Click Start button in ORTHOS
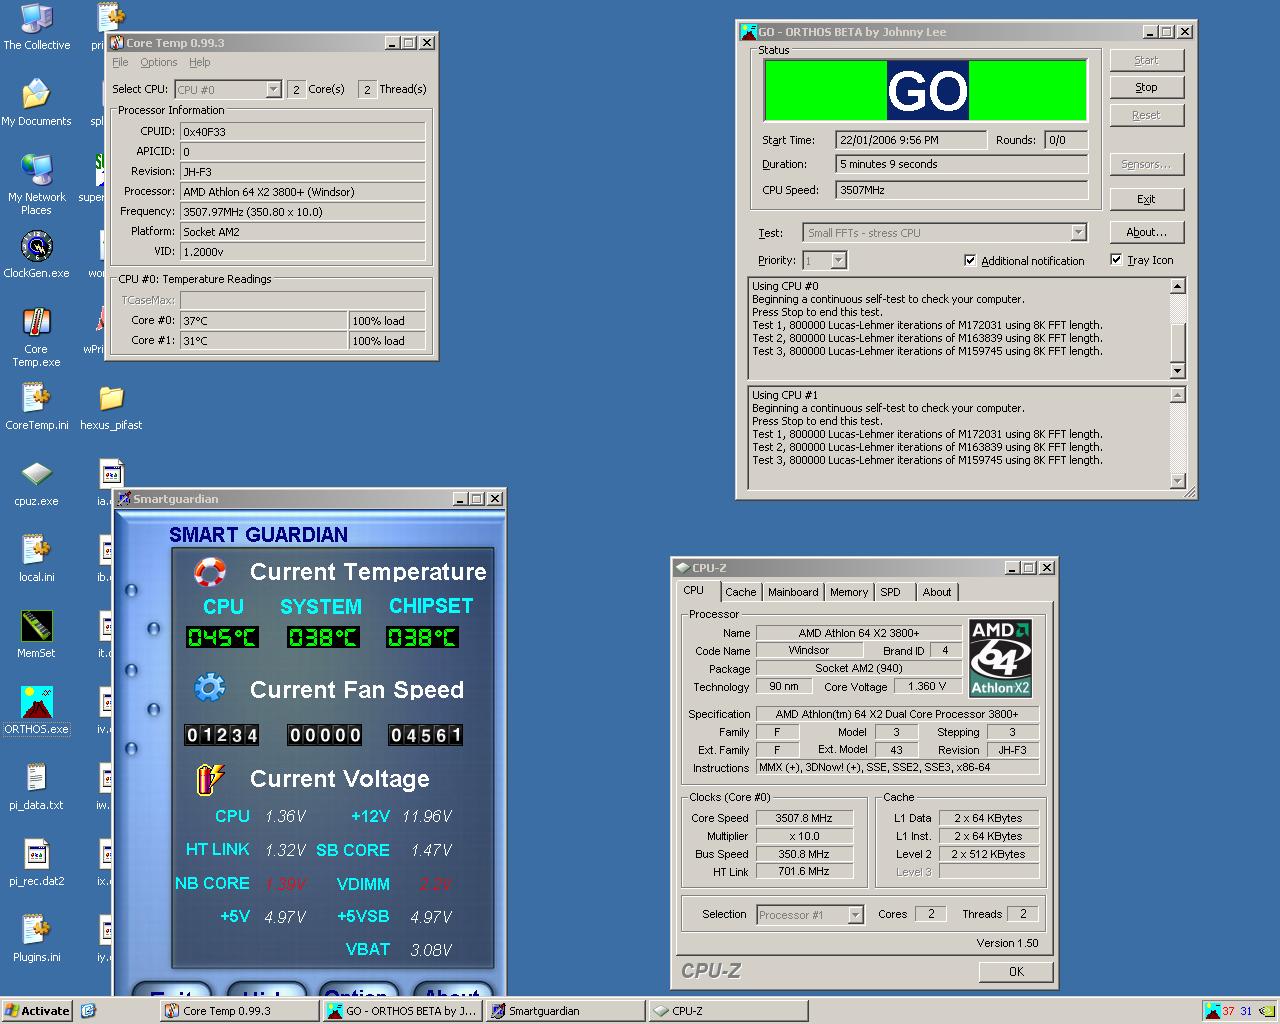The height and width of the screenshot is (1024, 1280). pyautogui.click(x=1146, y=60)
